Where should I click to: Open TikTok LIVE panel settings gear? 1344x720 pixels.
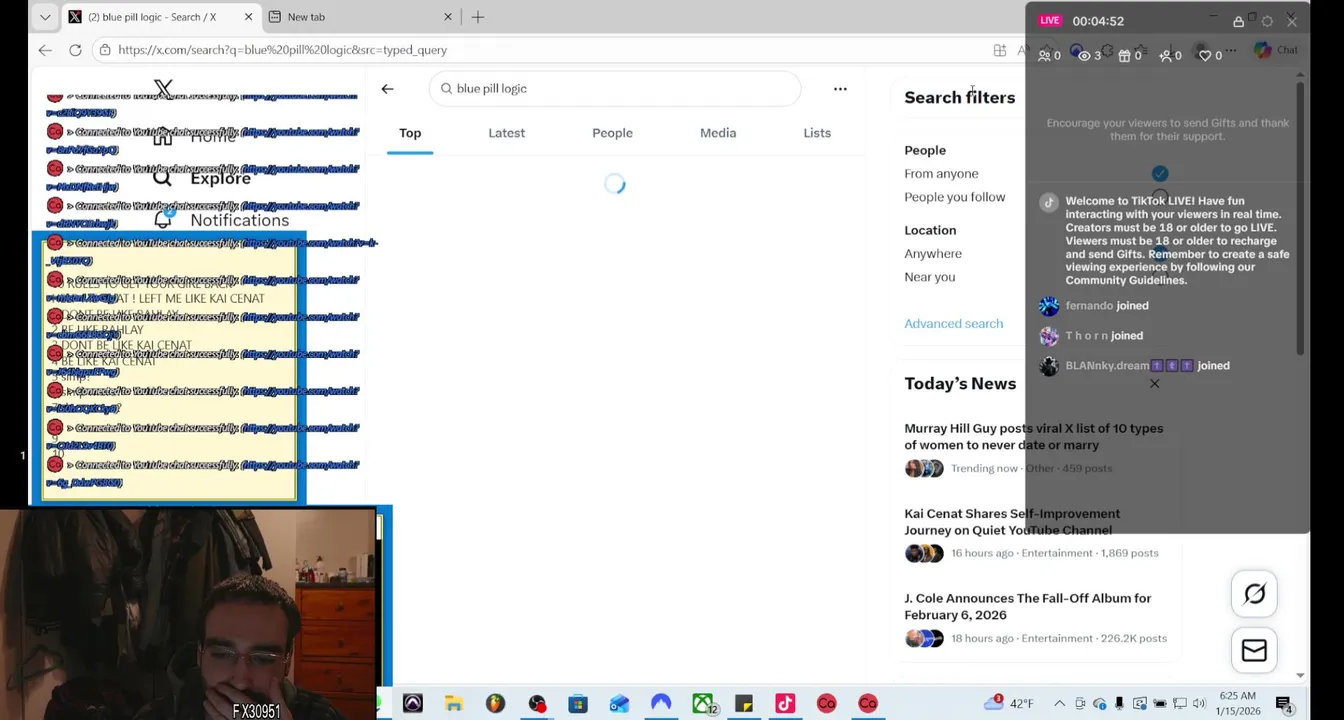1267,21
